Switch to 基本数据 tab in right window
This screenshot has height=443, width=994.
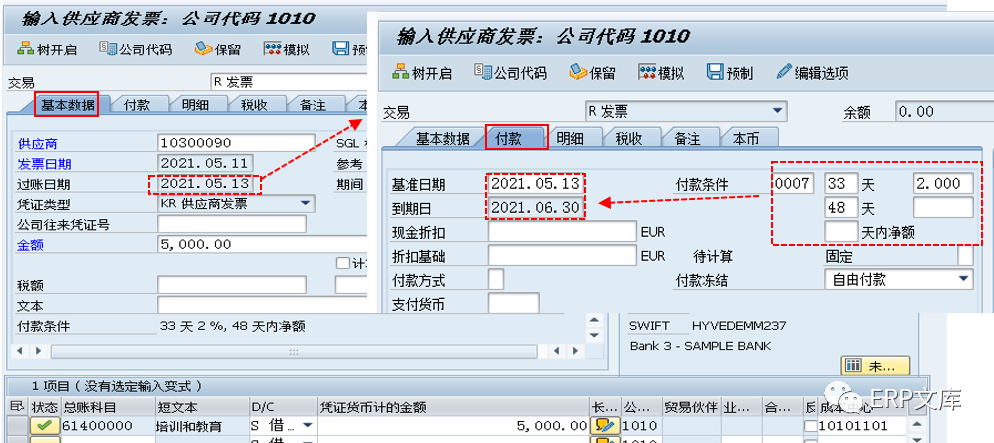point(442,138)
